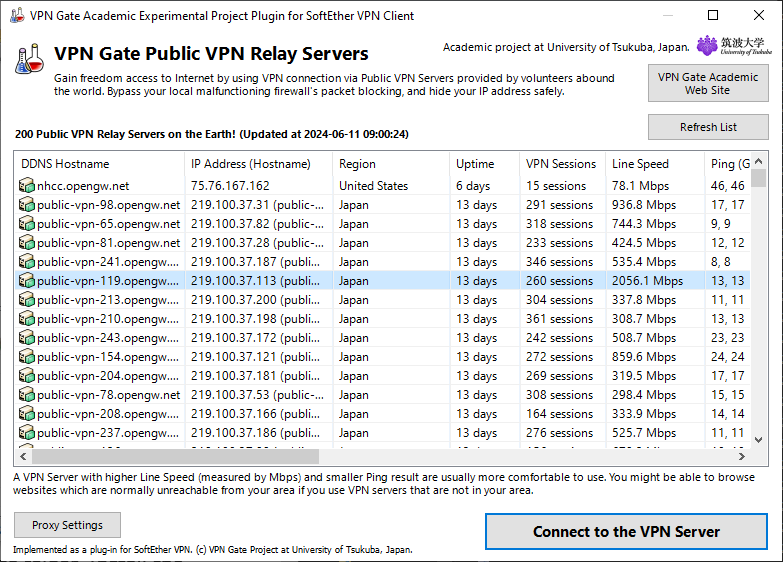Click server icon for public-vpn-81.opengw.net row

(x=26, y=243)
